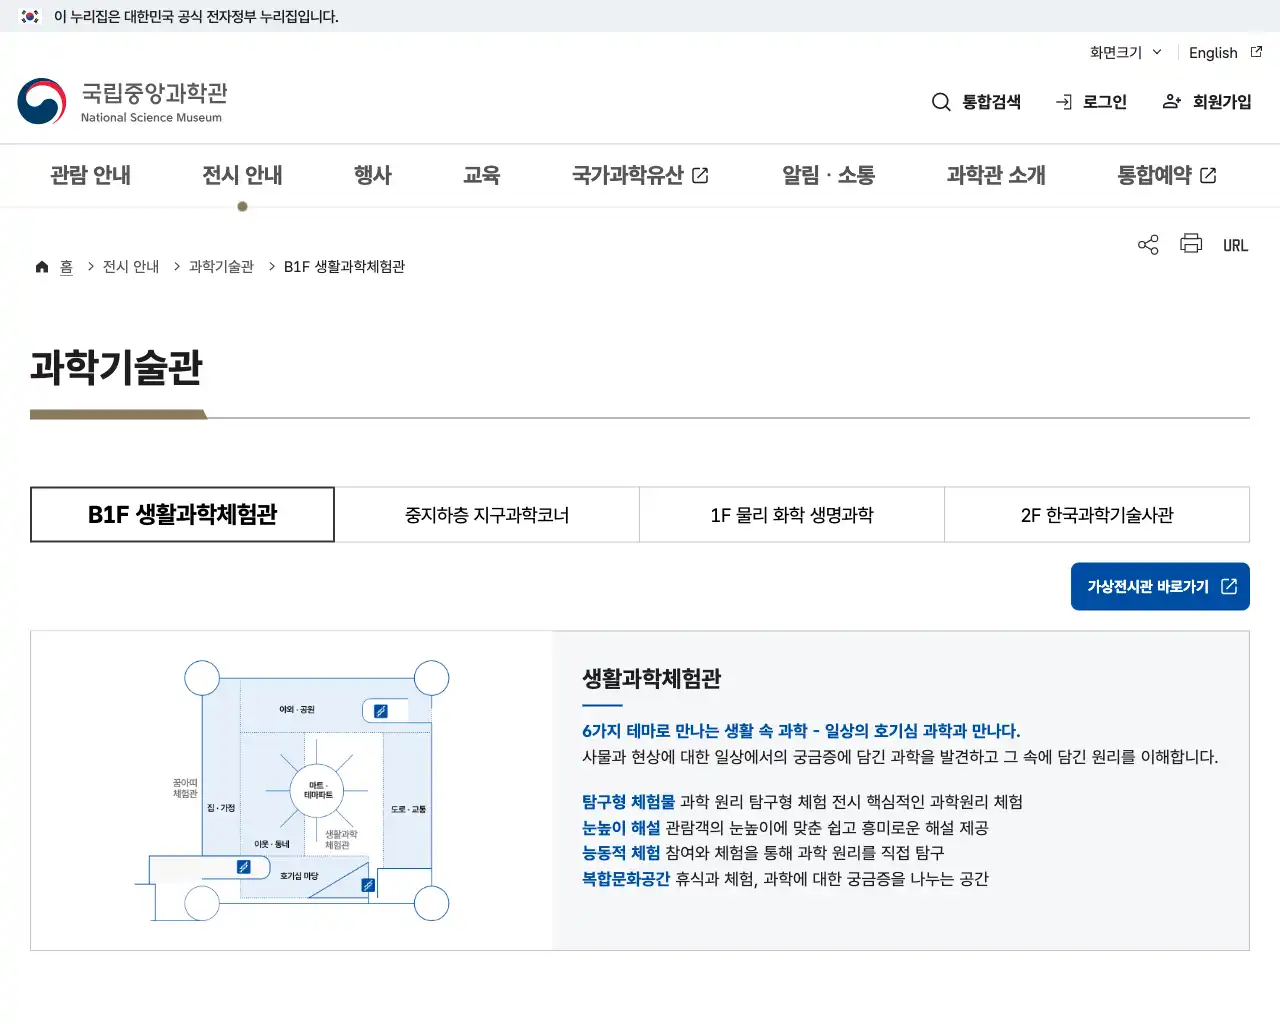Open the 통합검색 search icon

tap(941, 101)
